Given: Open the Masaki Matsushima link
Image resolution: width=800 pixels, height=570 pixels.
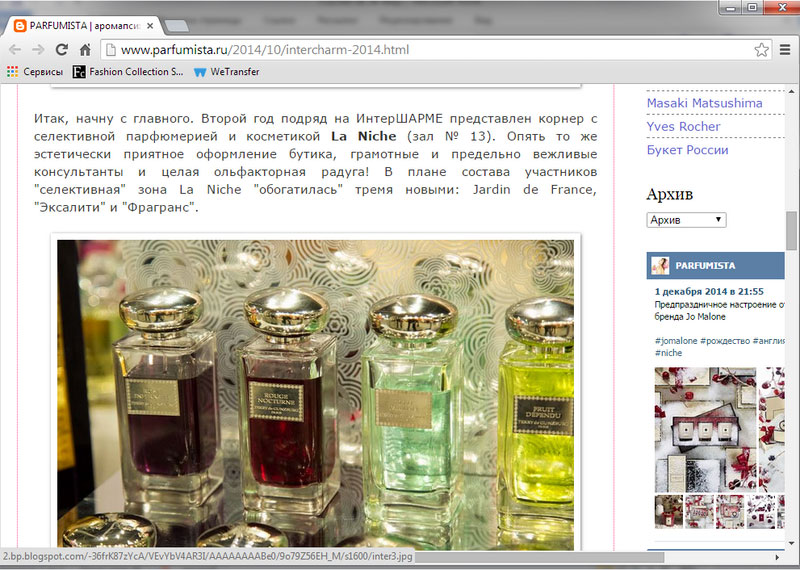Looking at the screenshot, I should click(x=704, y=103).
